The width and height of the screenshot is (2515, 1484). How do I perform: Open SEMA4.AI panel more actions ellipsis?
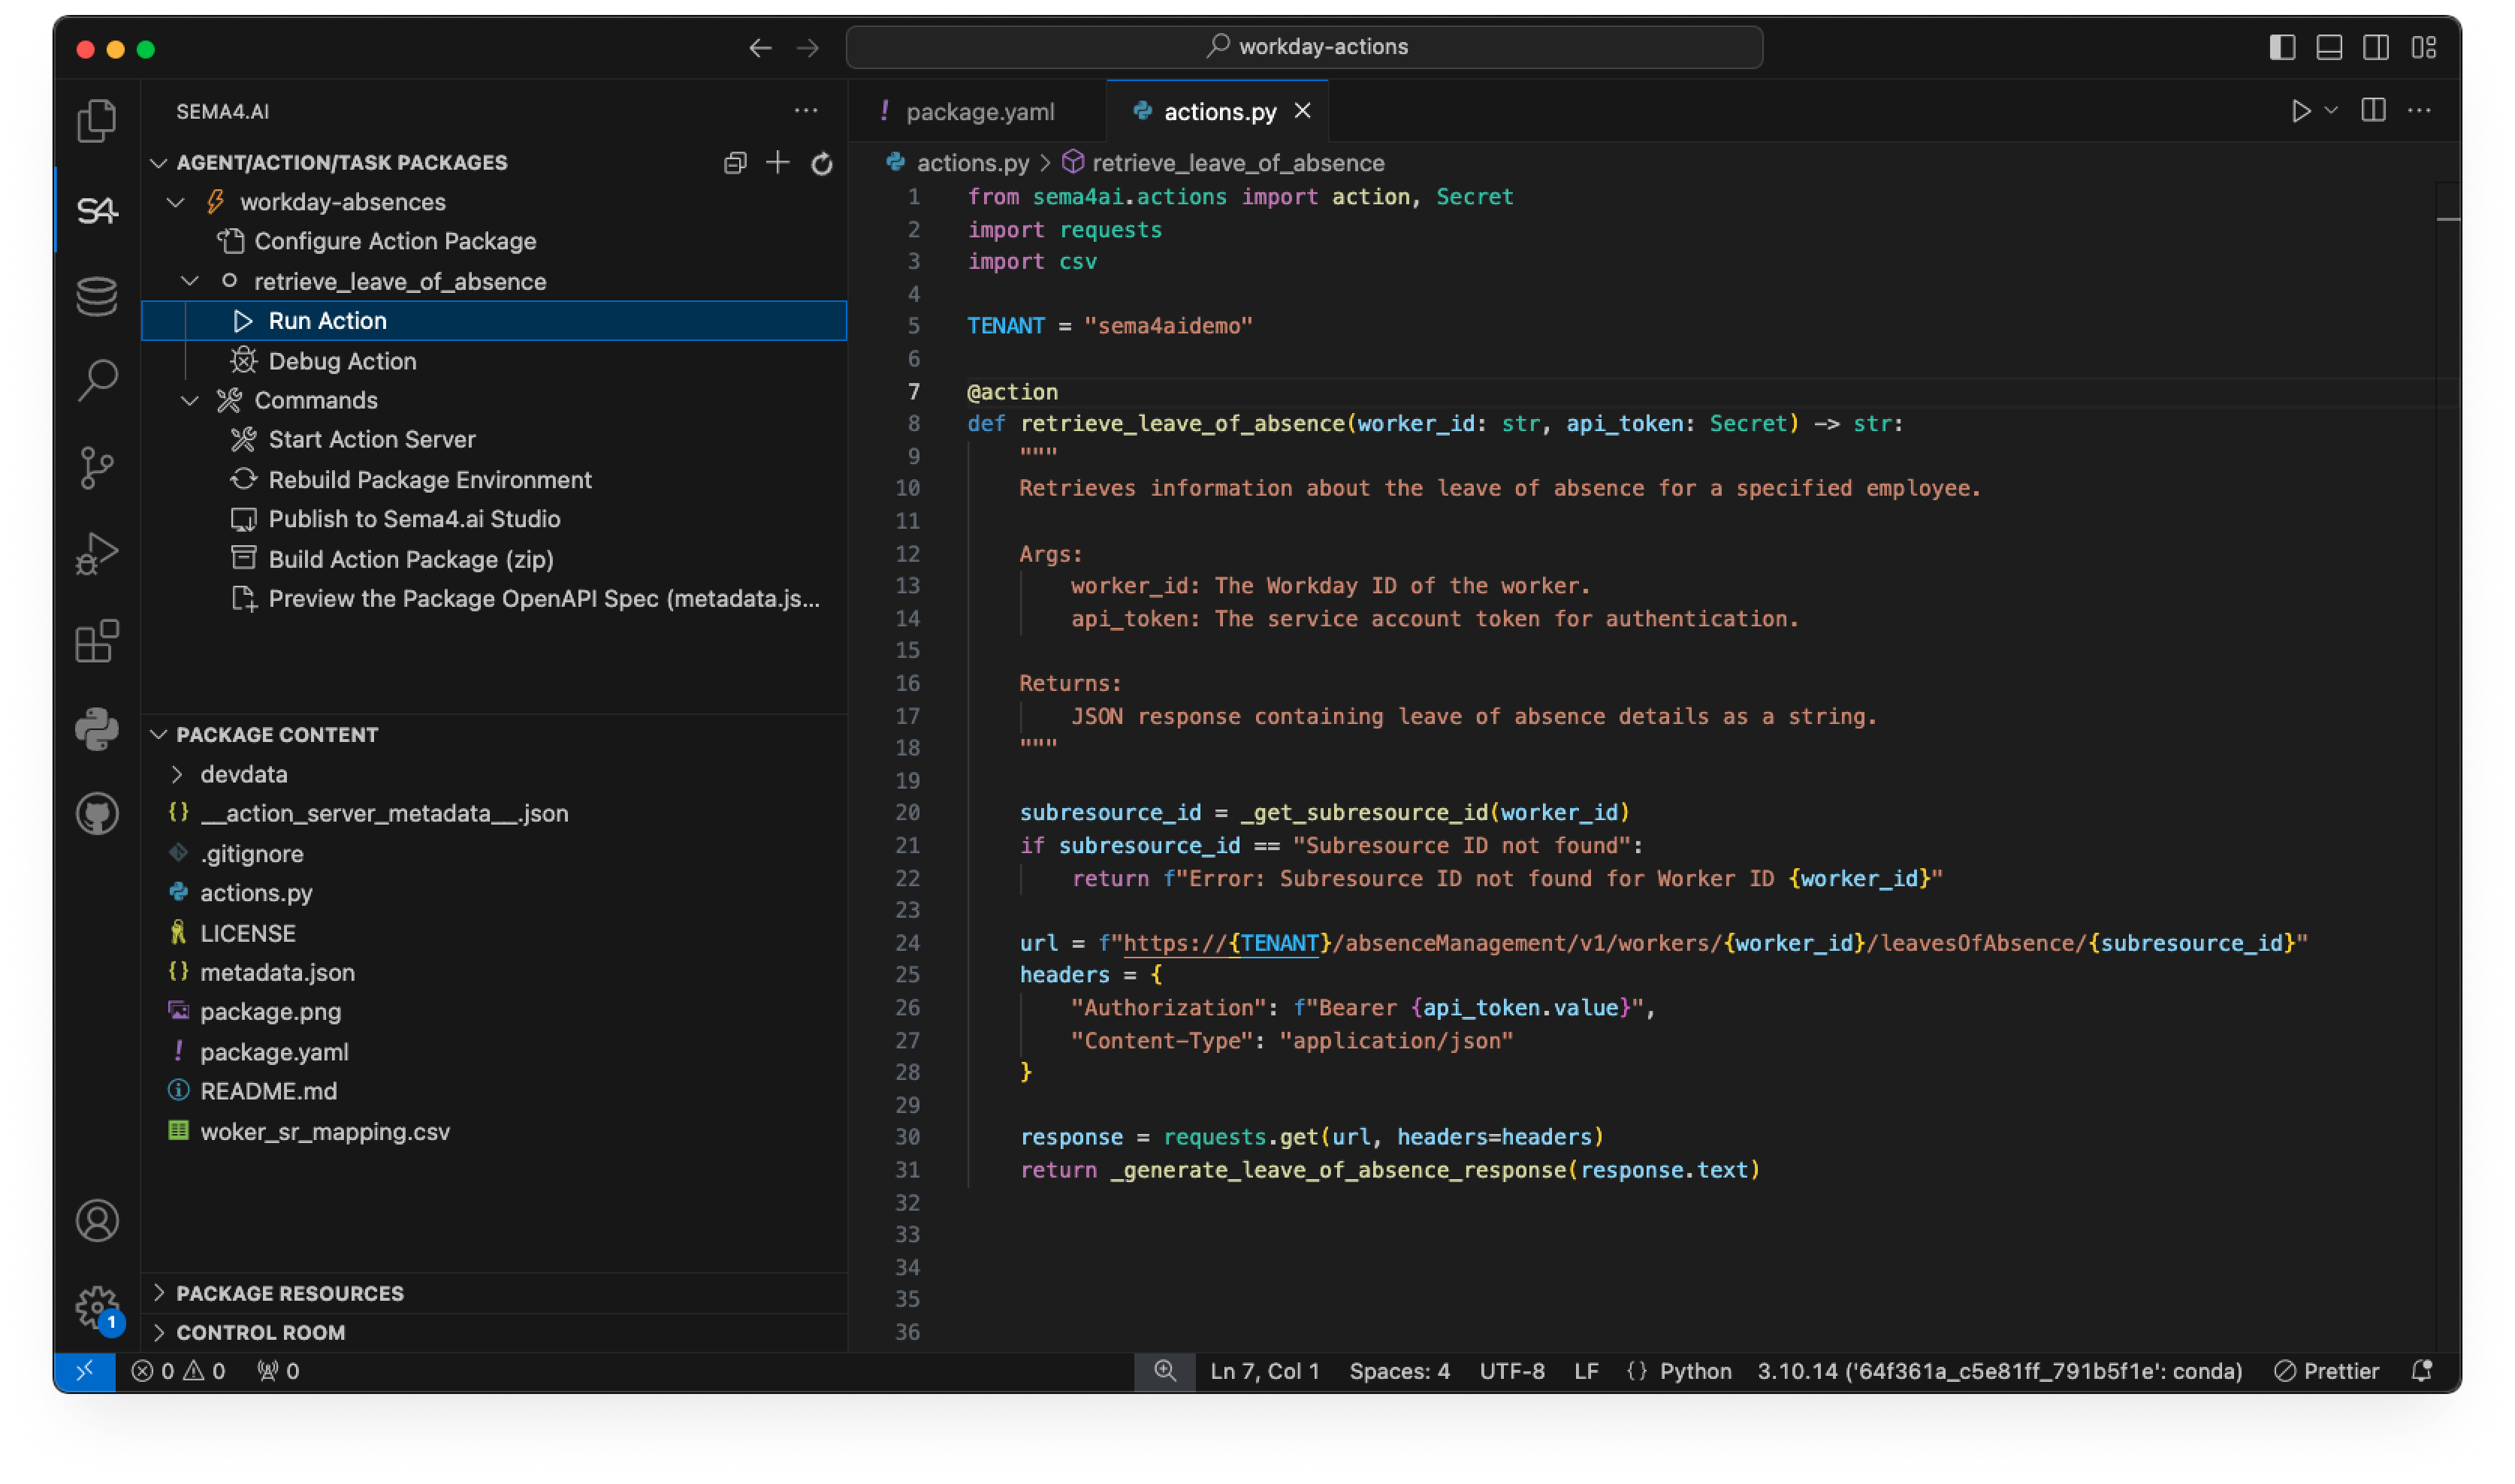pyautogui.click(x=806, y=111)
